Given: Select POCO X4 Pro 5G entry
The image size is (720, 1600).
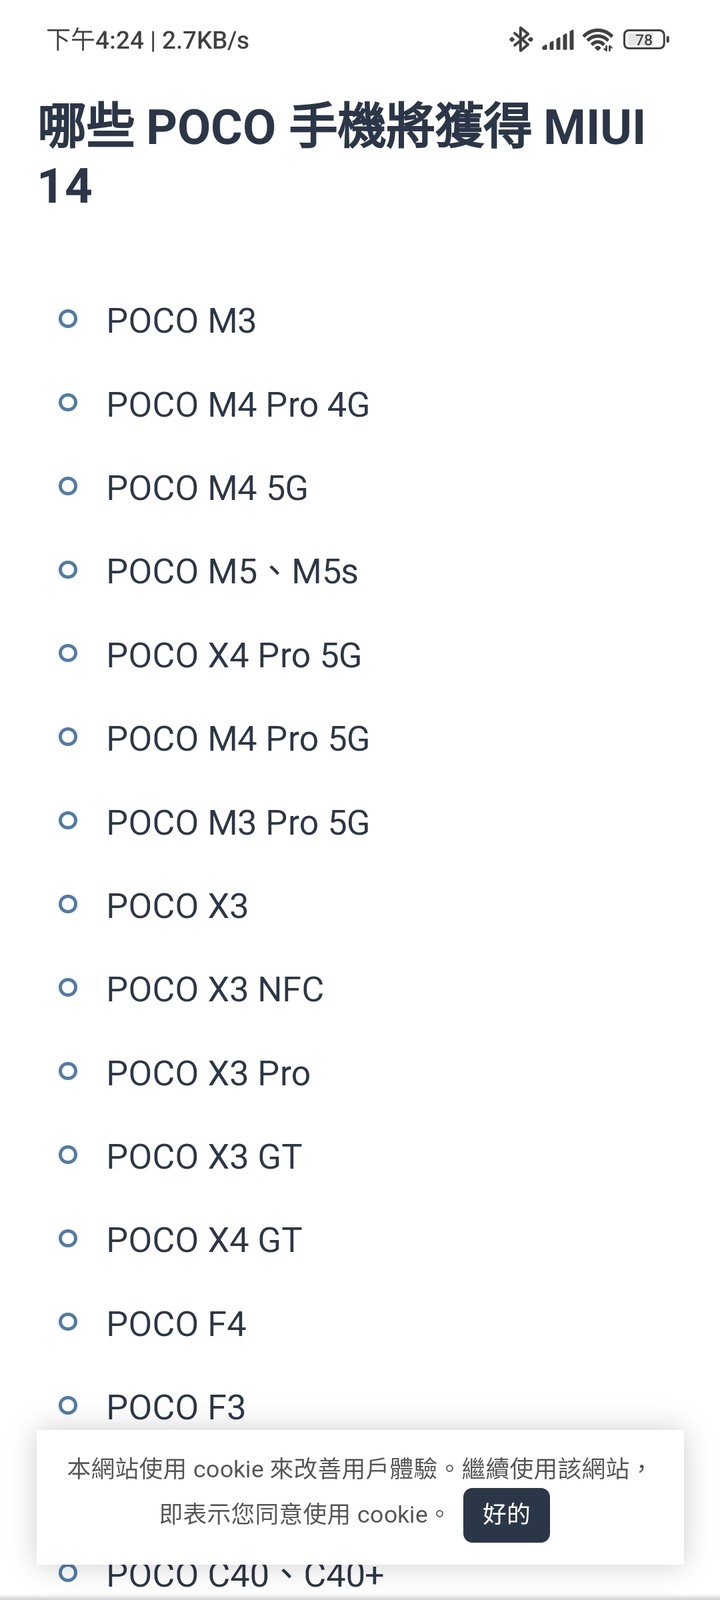Looking at the screenshot, I should coord(234,655).
